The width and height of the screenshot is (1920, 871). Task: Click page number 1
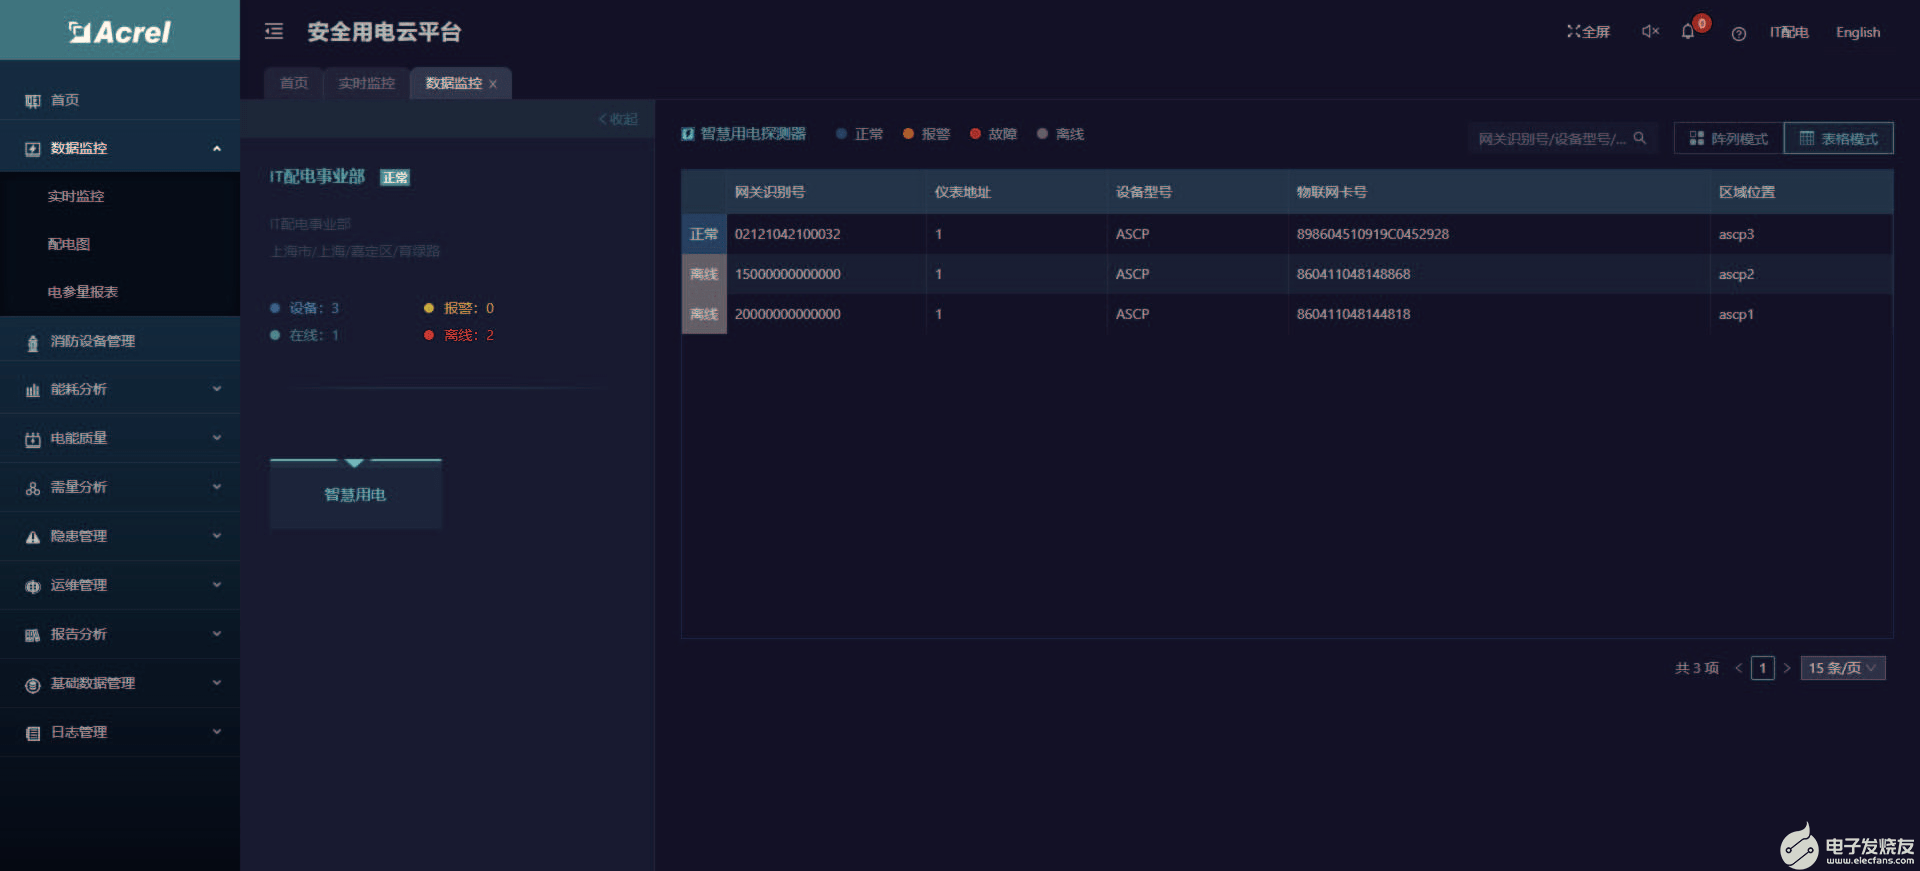coord(1763,668)
